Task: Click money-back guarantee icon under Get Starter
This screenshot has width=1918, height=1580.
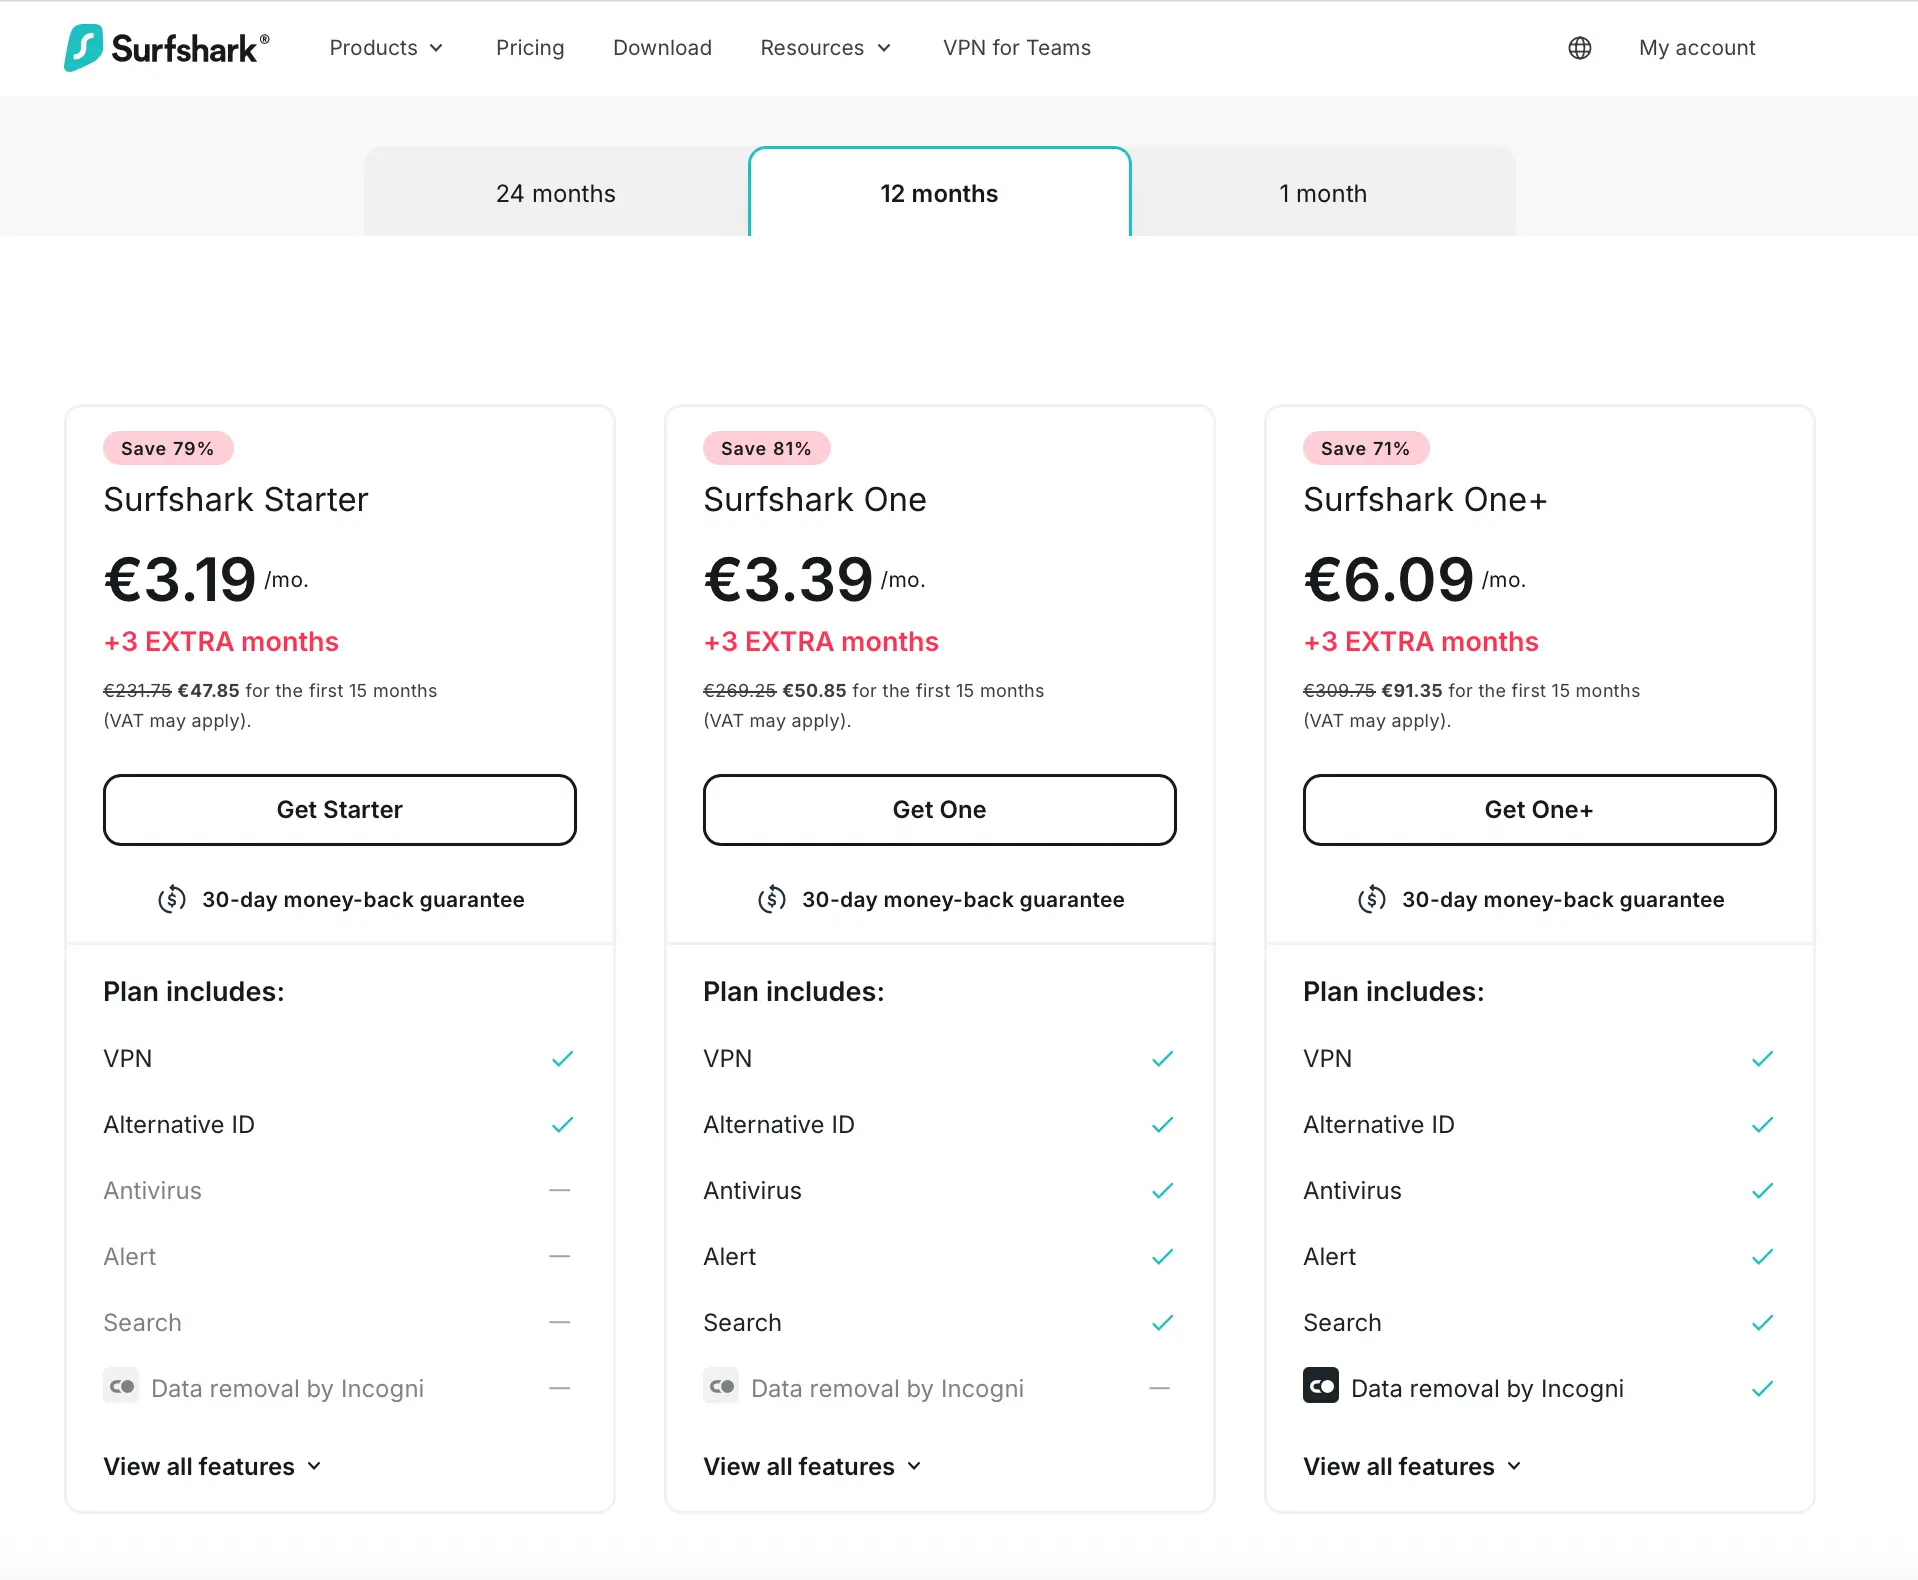Action: [172, 899]
